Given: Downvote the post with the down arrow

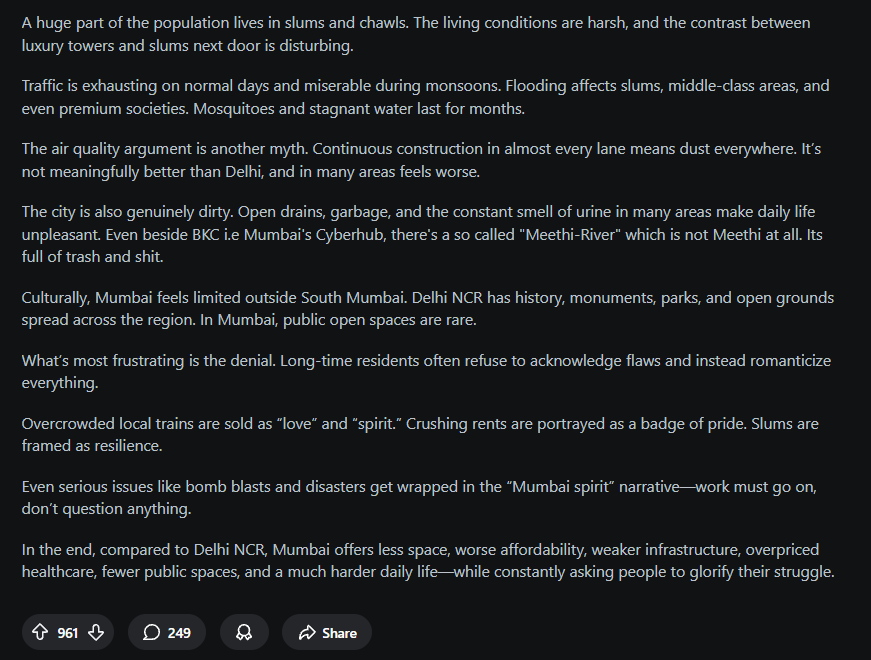Looking at the screenshot, I should click(x=96, y=632).
